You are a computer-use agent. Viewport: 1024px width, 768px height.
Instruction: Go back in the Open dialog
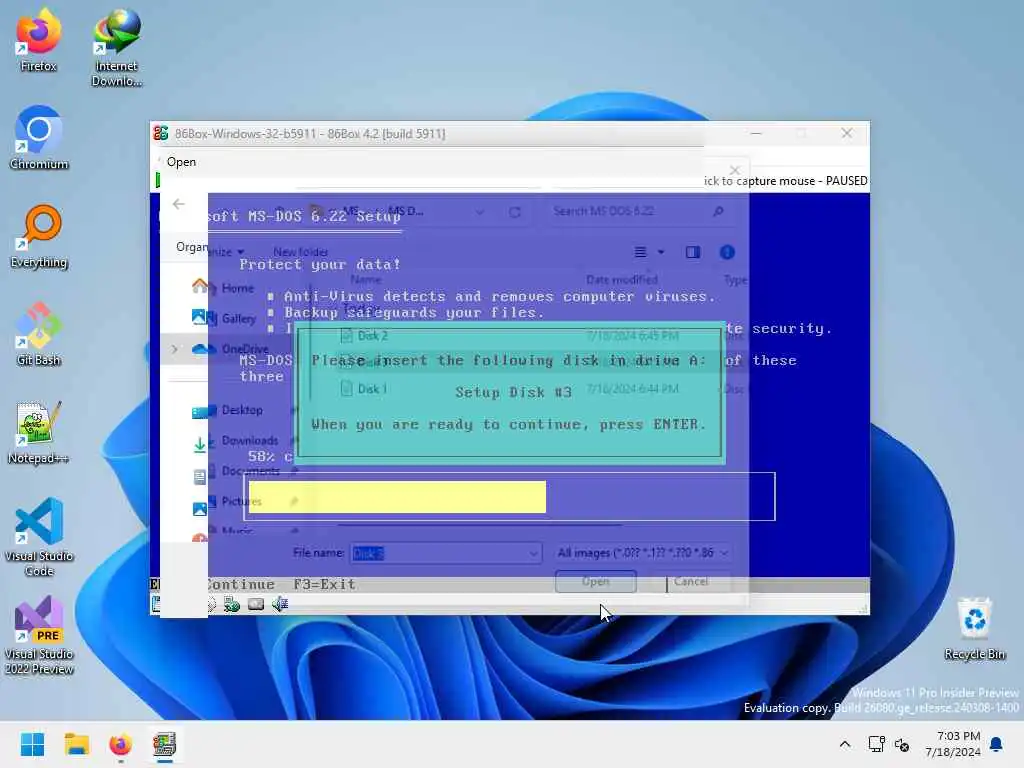point(179,204)
